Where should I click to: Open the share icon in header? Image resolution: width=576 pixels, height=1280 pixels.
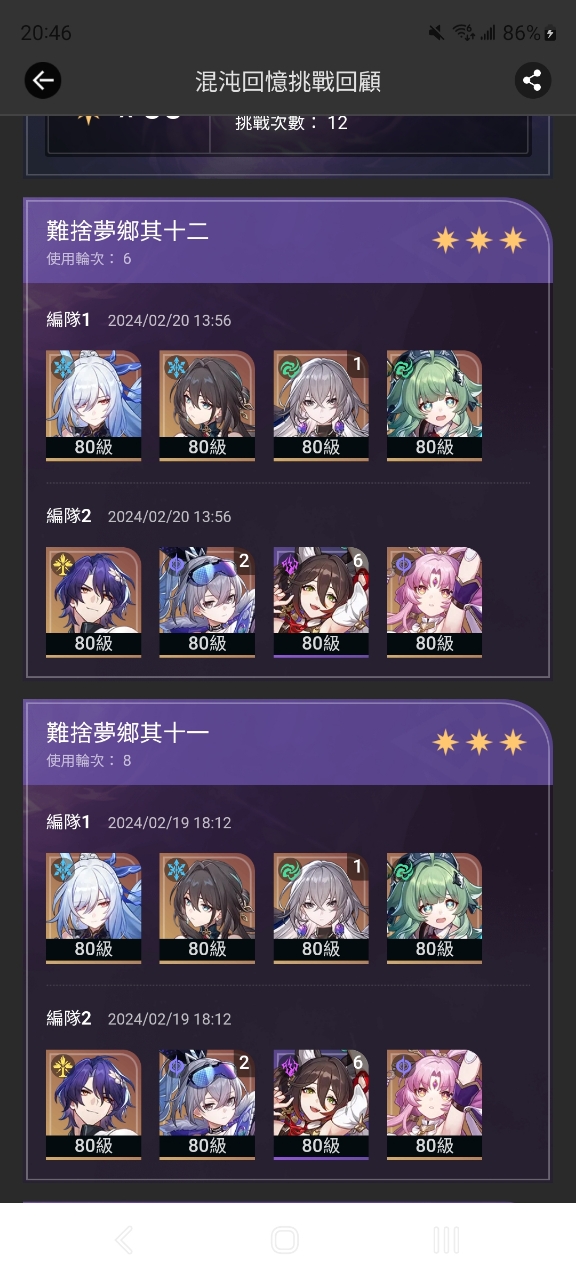tap(533, 81)
